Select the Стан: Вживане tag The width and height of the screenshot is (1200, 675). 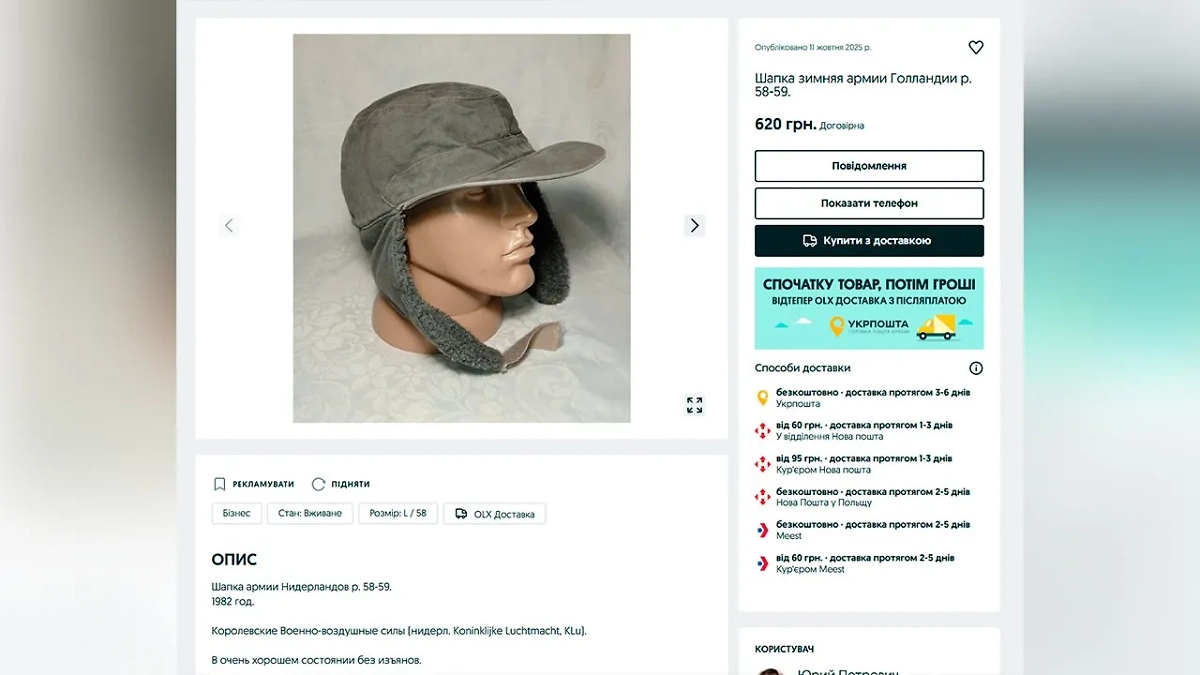coord(310,514)
